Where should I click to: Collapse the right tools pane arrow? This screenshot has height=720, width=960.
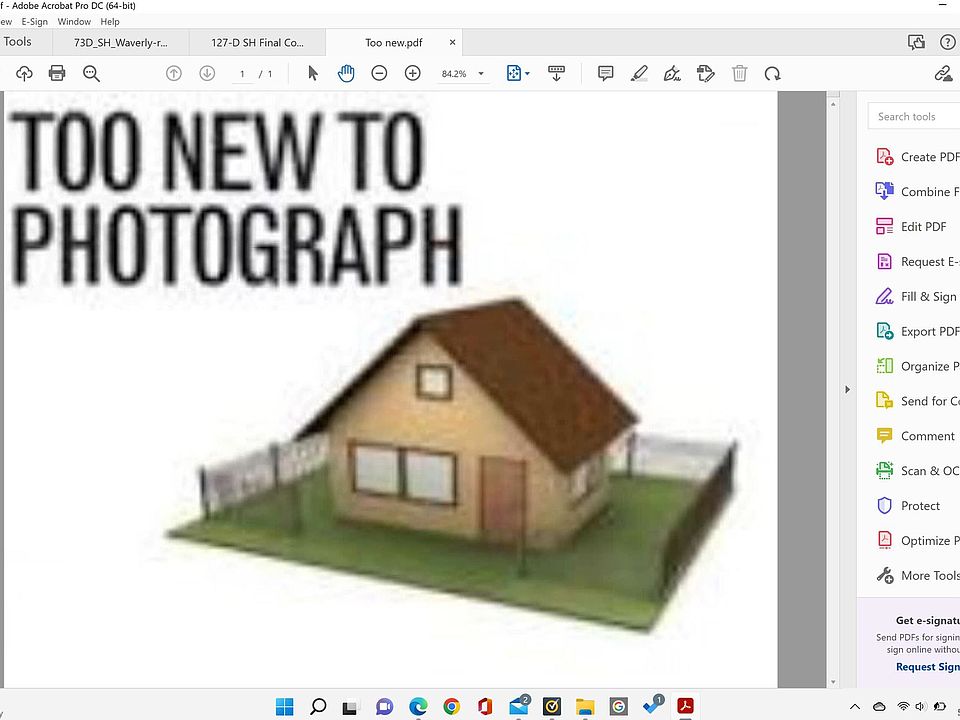click(847, 389)
